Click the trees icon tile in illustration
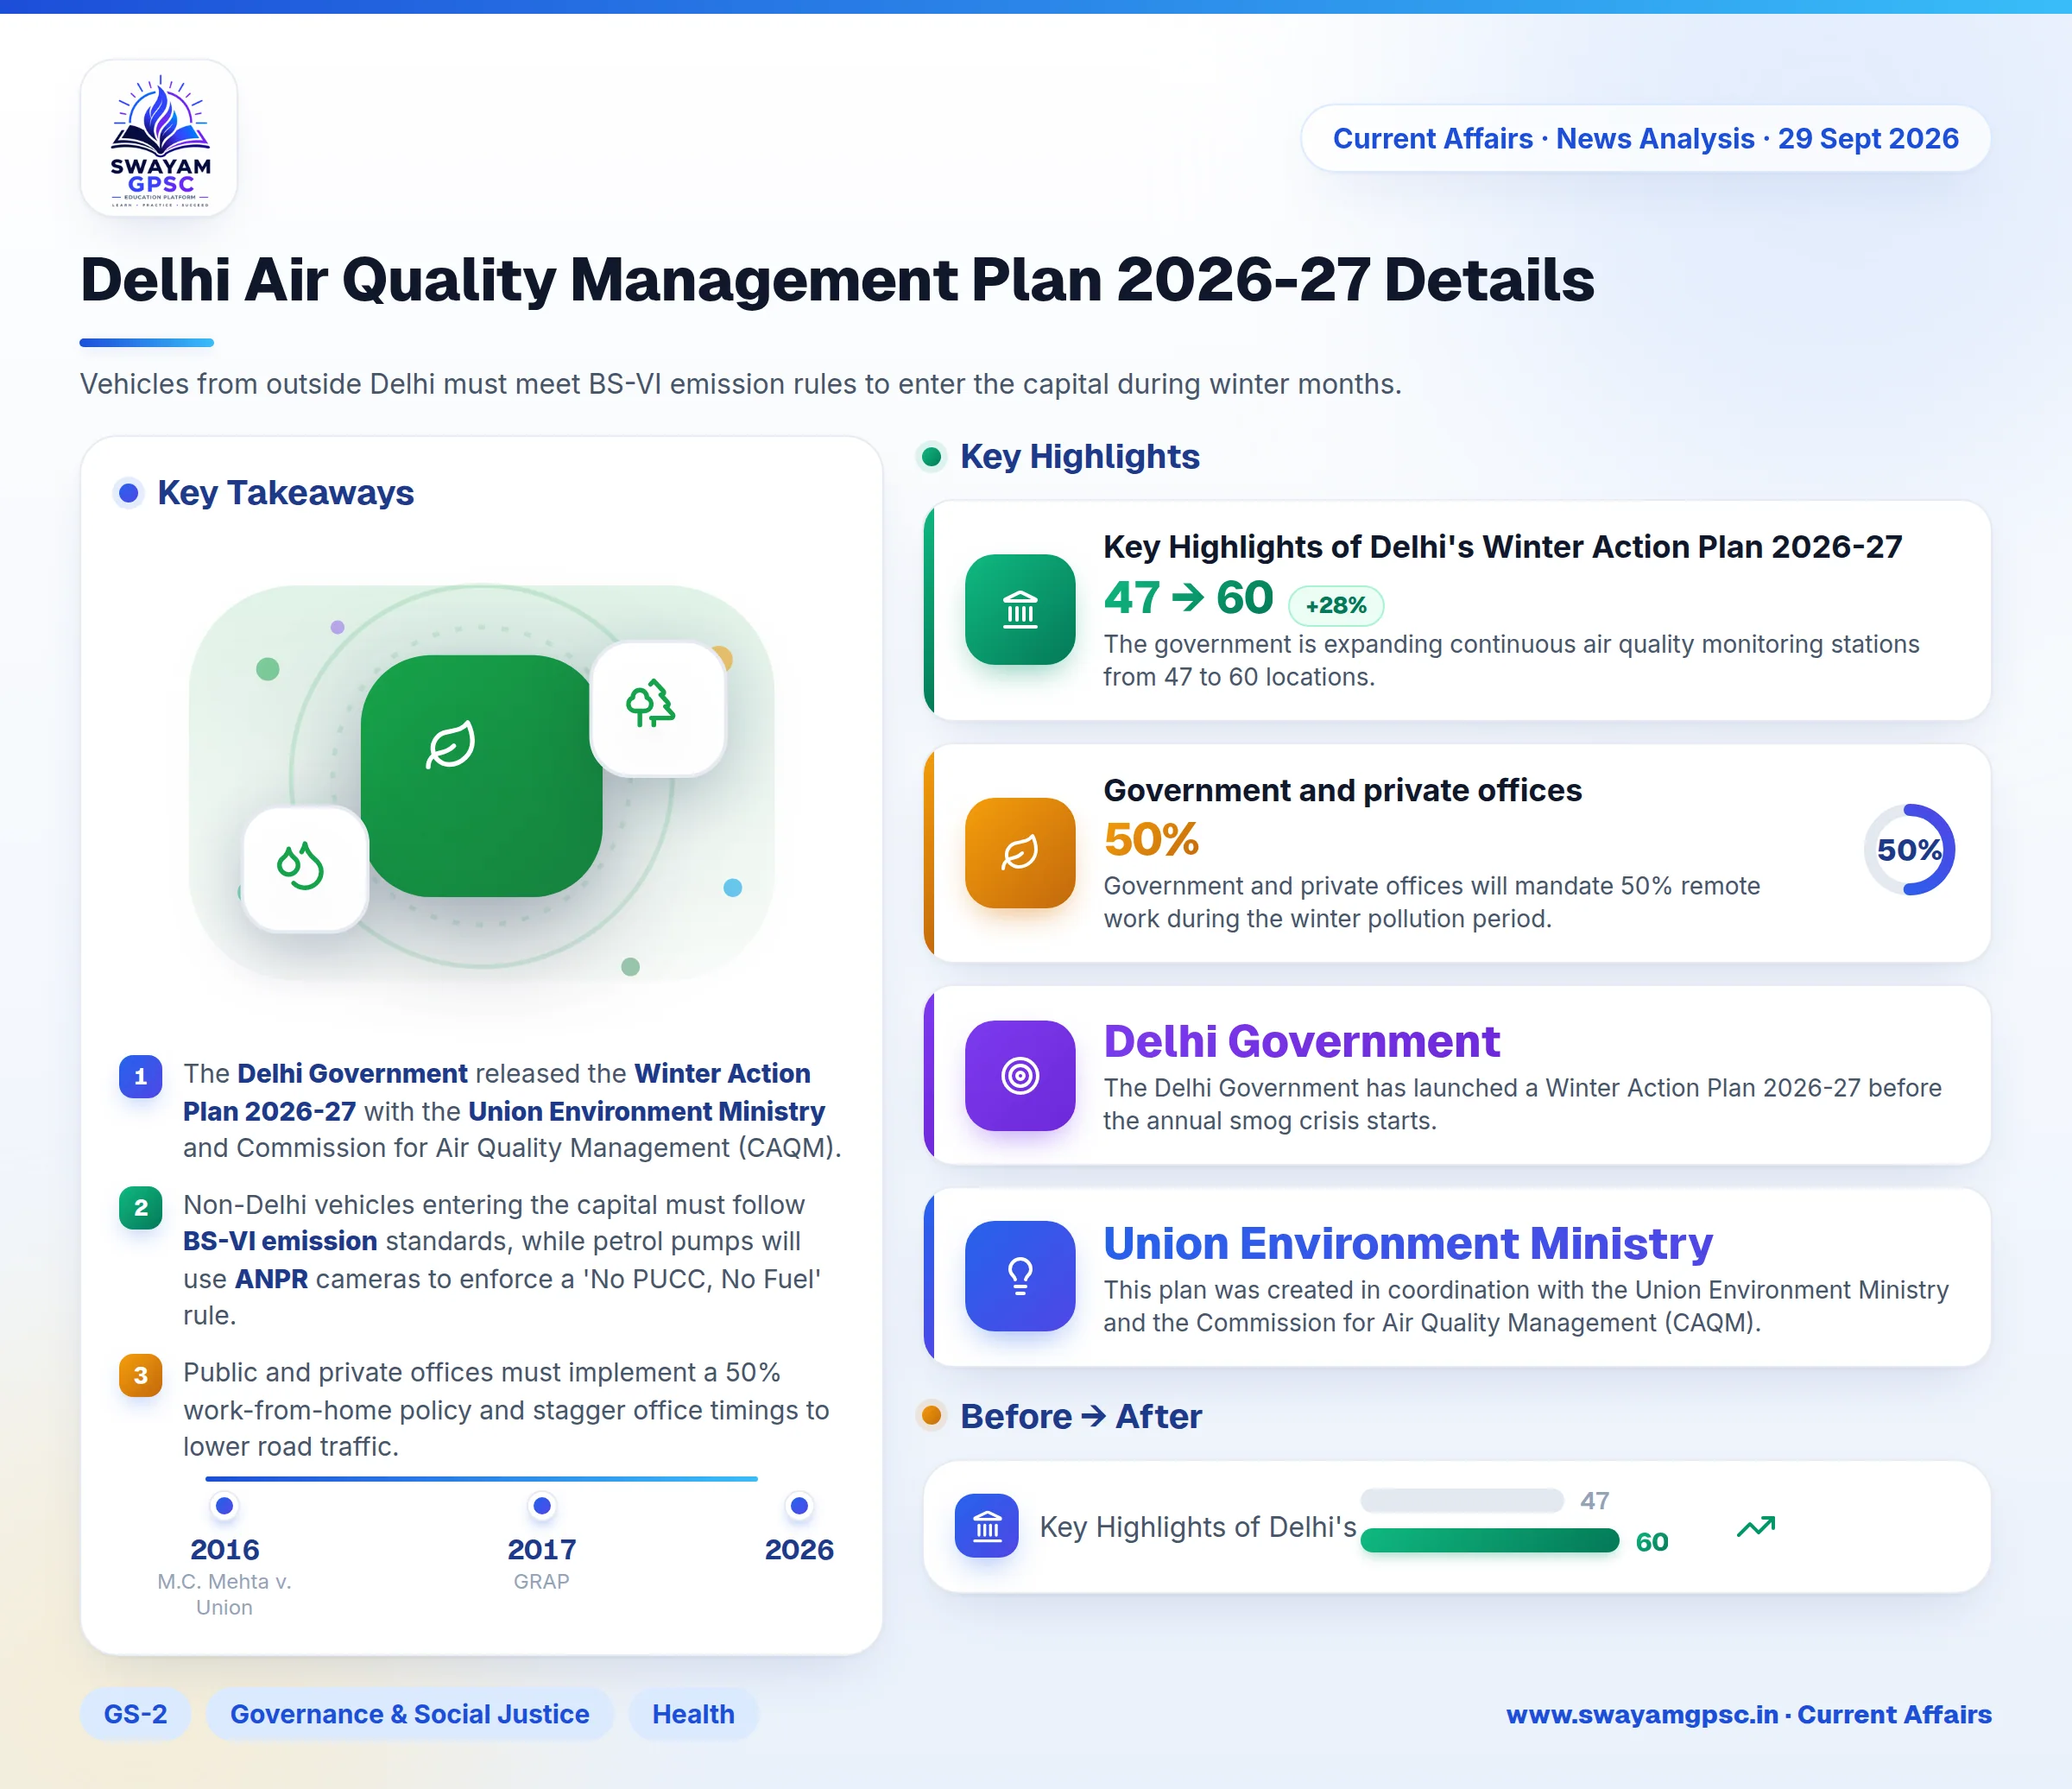2072x1789 pixels. coord(657,708)
